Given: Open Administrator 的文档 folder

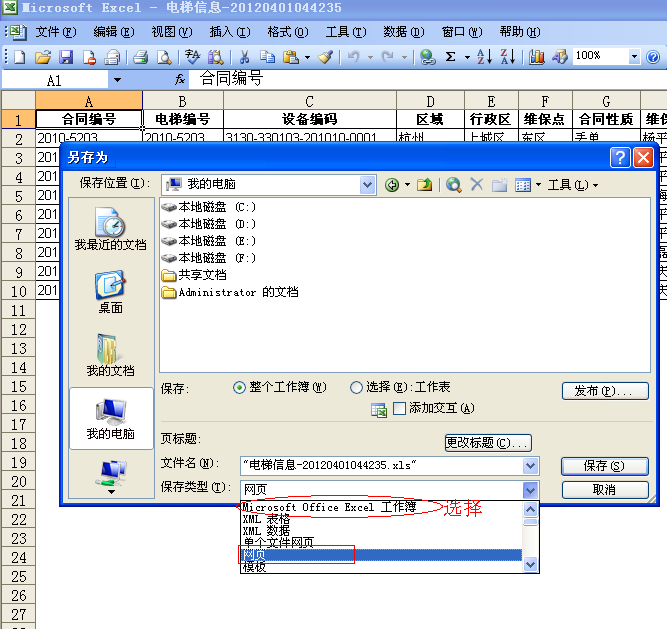Looking at the screenshot, I should pyautogui.click(x=230, y=292).
